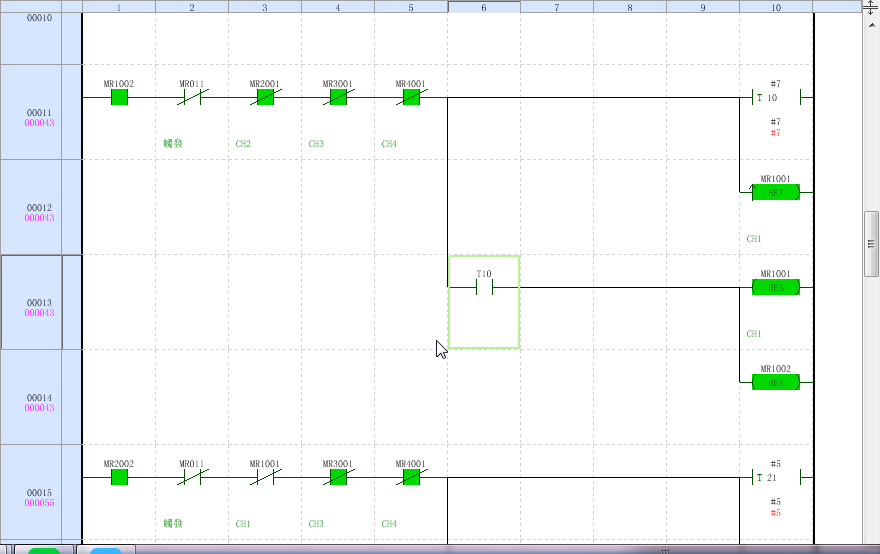This screenshot has height=554, width=880.
Task: Select the MR1002 RES coil on rung 00014
Action: 775,383
